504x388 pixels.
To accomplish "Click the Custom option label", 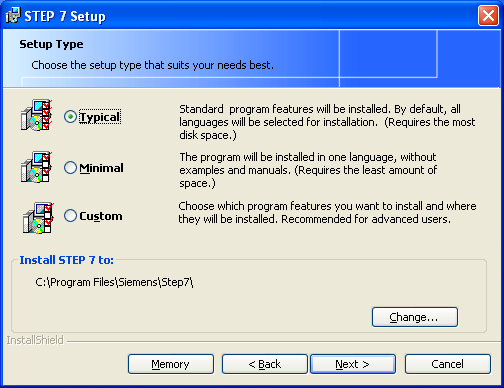I will pos(101,216).
